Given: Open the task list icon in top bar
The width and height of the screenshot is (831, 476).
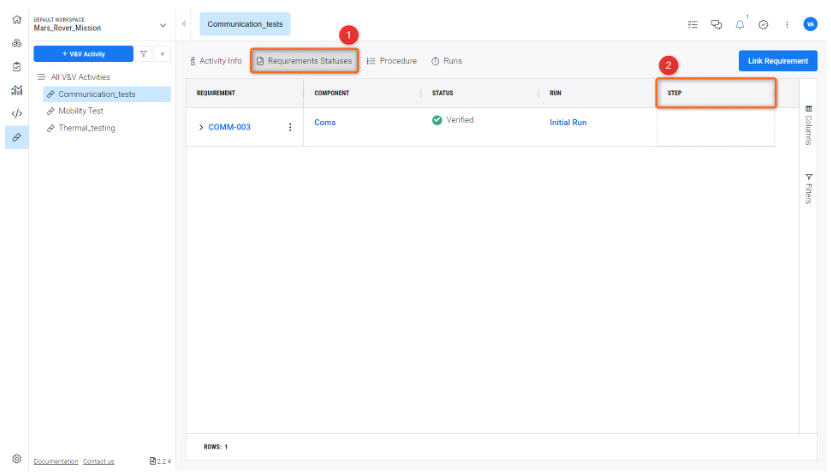Looking at the screenshot, I should click(x=693, y=24).
